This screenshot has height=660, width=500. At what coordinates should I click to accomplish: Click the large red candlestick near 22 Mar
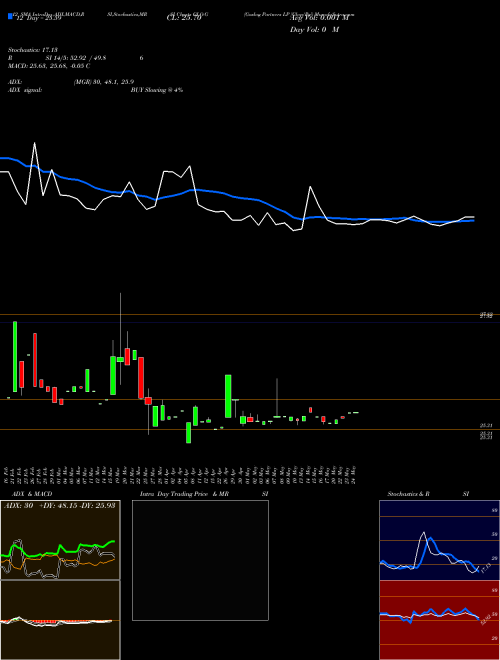[141, 378]
